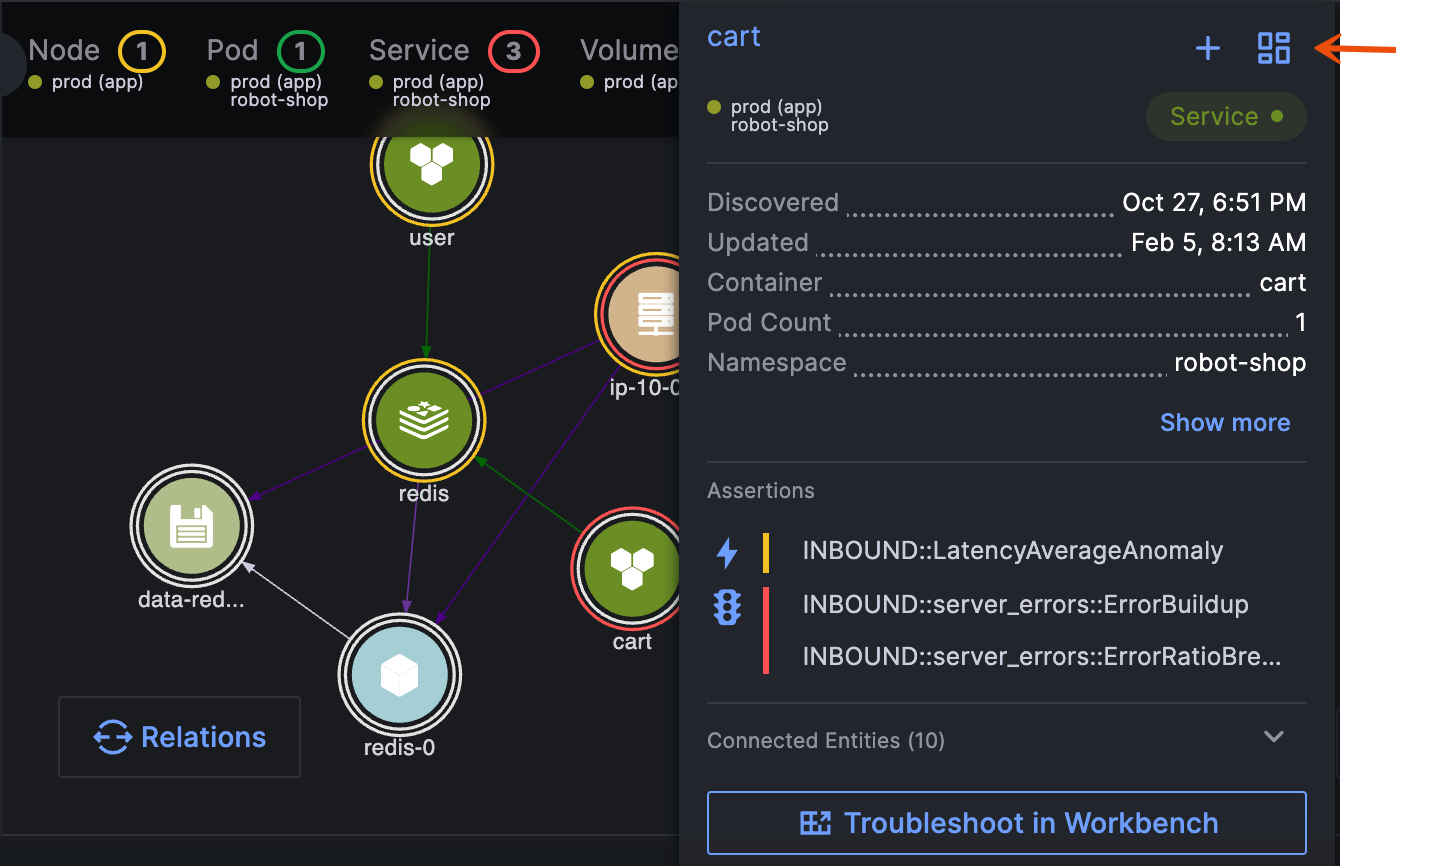1454x866 pixels.
Task: Click the Service 3 counter badge
Action: coord(513,49)
